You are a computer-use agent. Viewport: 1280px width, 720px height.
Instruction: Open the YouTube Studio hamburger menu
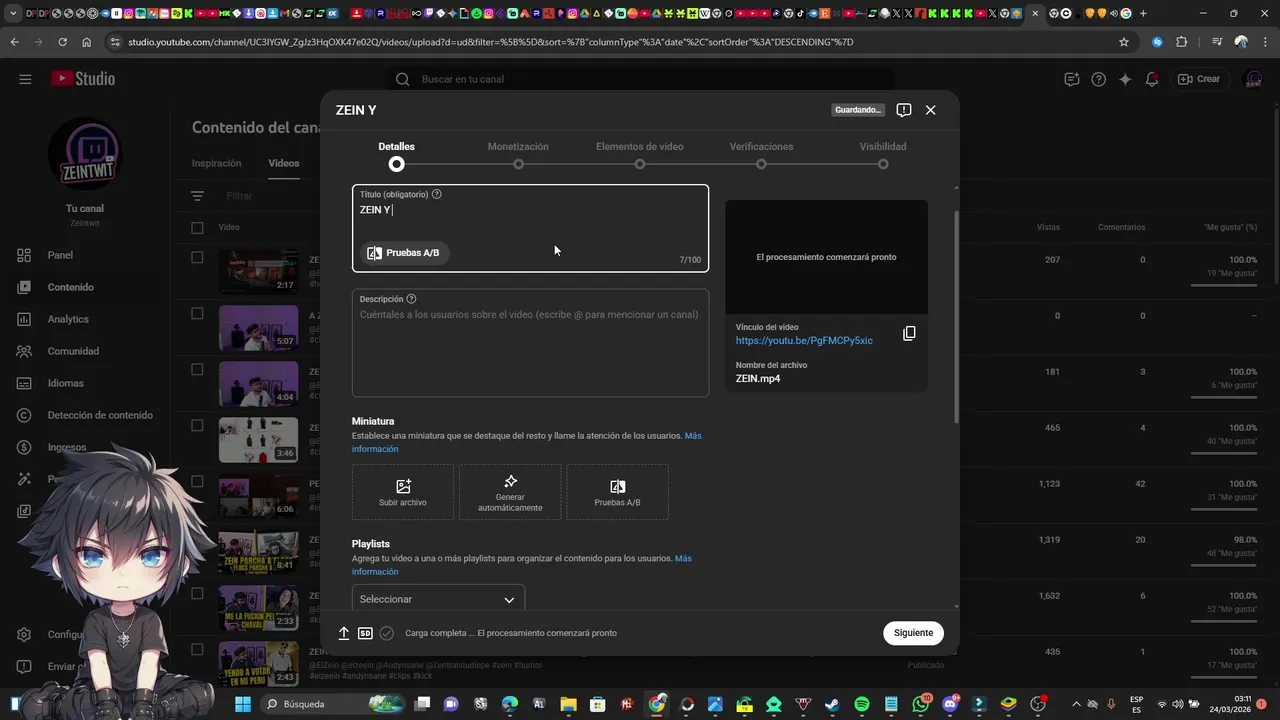click(x=25, y=79)
